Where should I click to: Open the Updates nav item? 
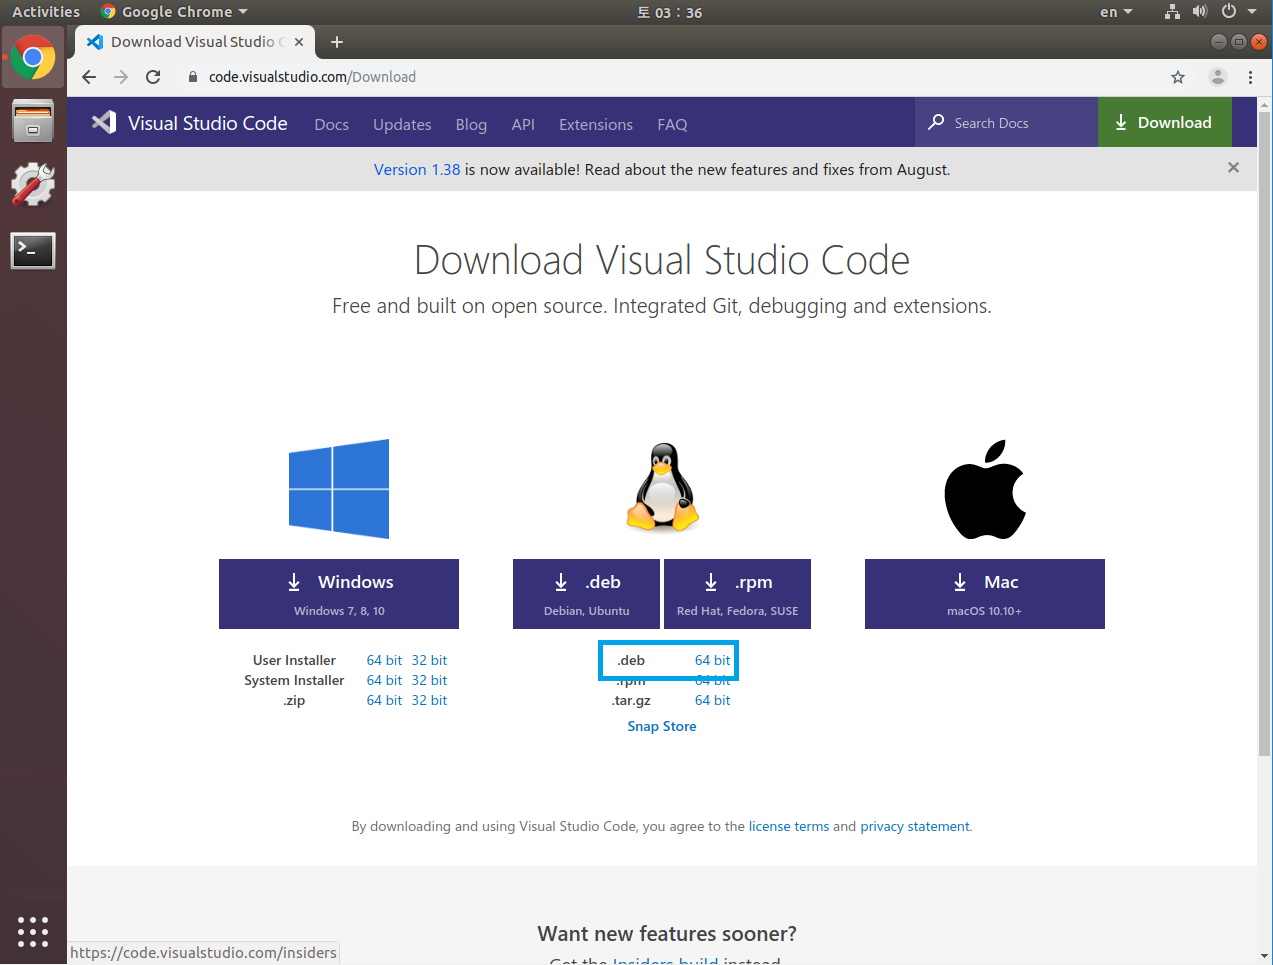402,124
